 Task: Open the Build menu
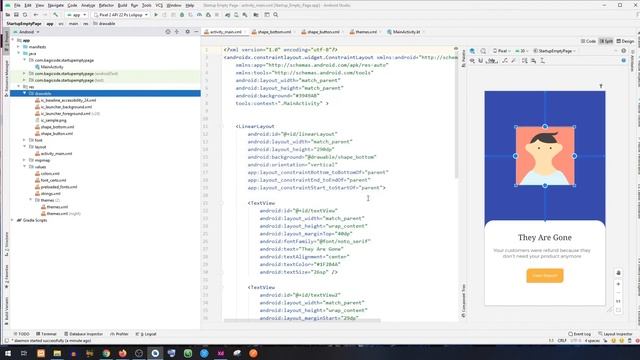[x=122, y=5]
